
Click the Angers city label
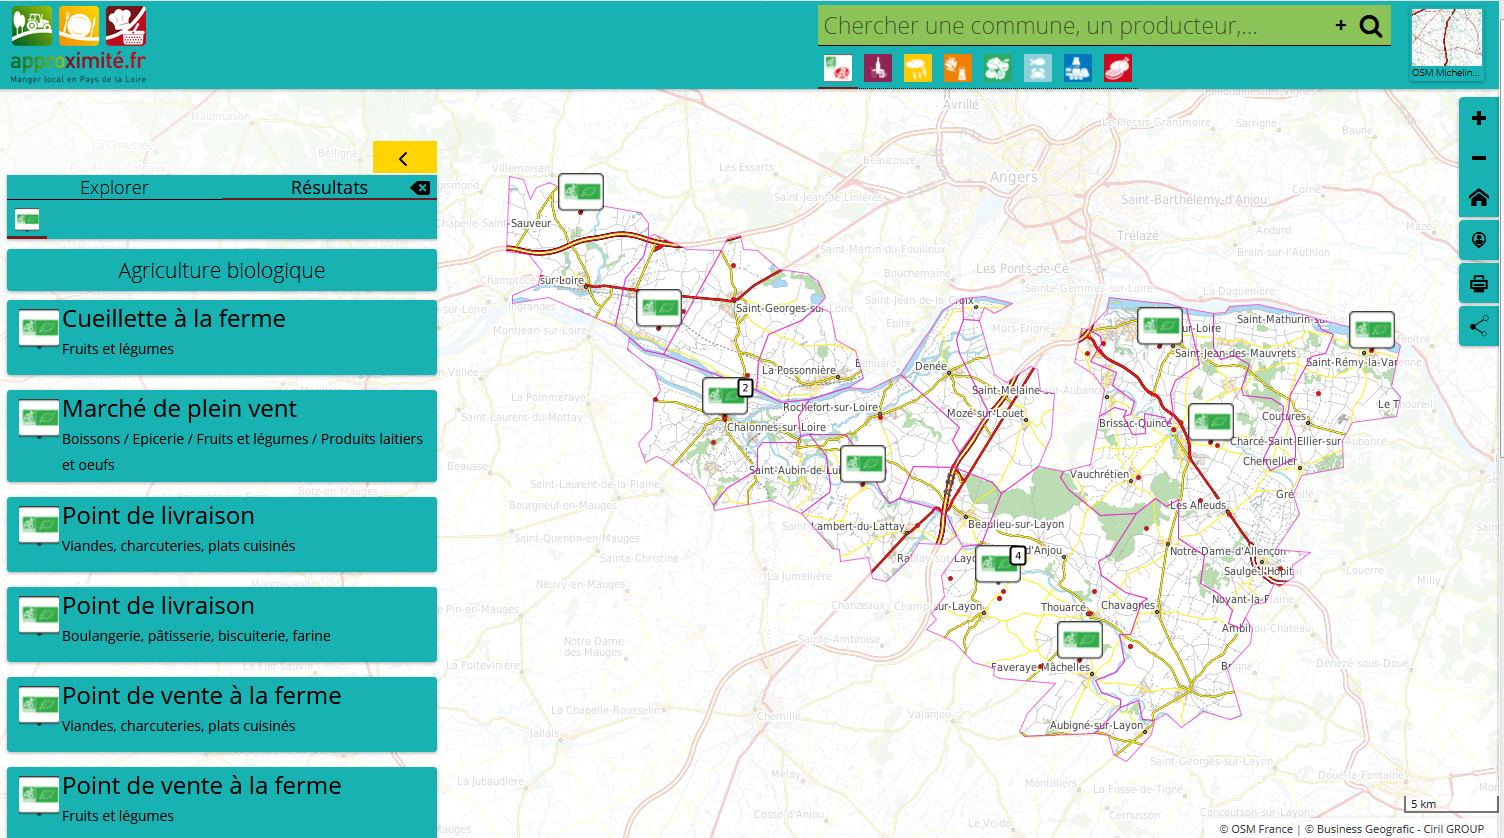click(x=1014, y=177)
